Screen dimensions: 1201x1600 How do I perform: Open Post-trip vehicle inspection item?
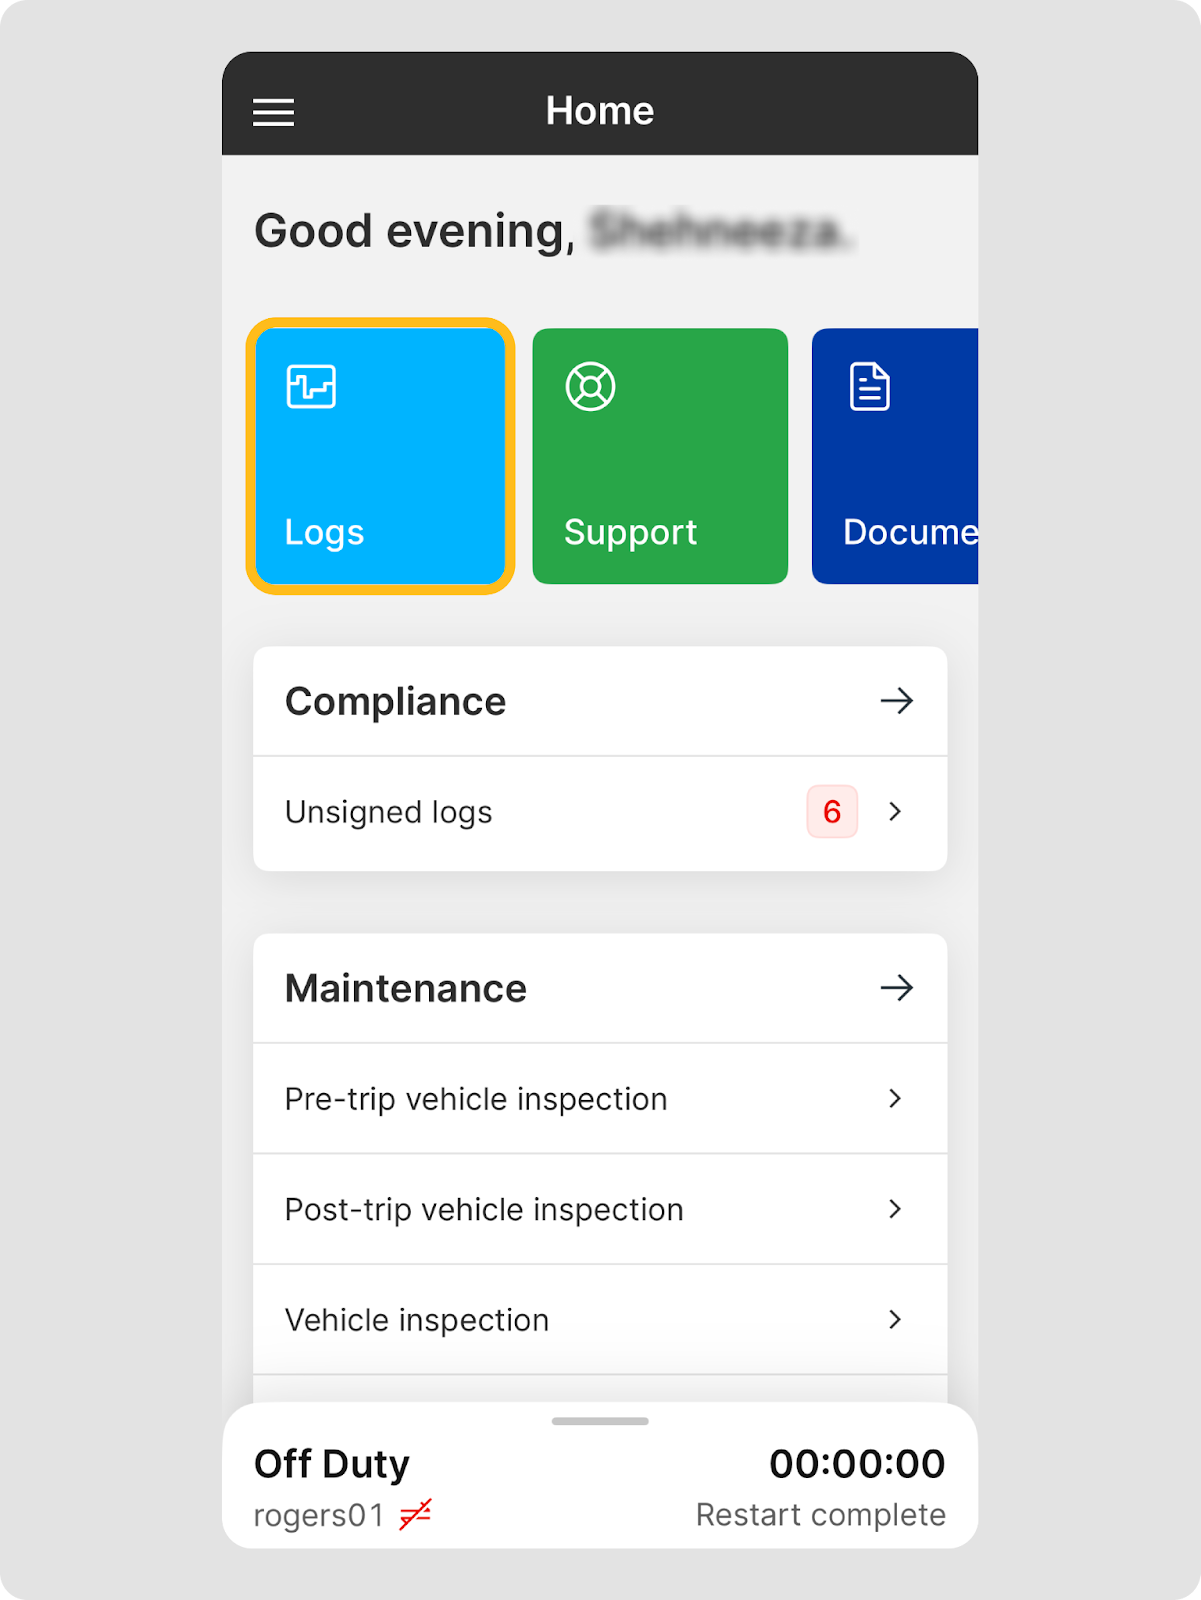click(x=600, y=1209)
